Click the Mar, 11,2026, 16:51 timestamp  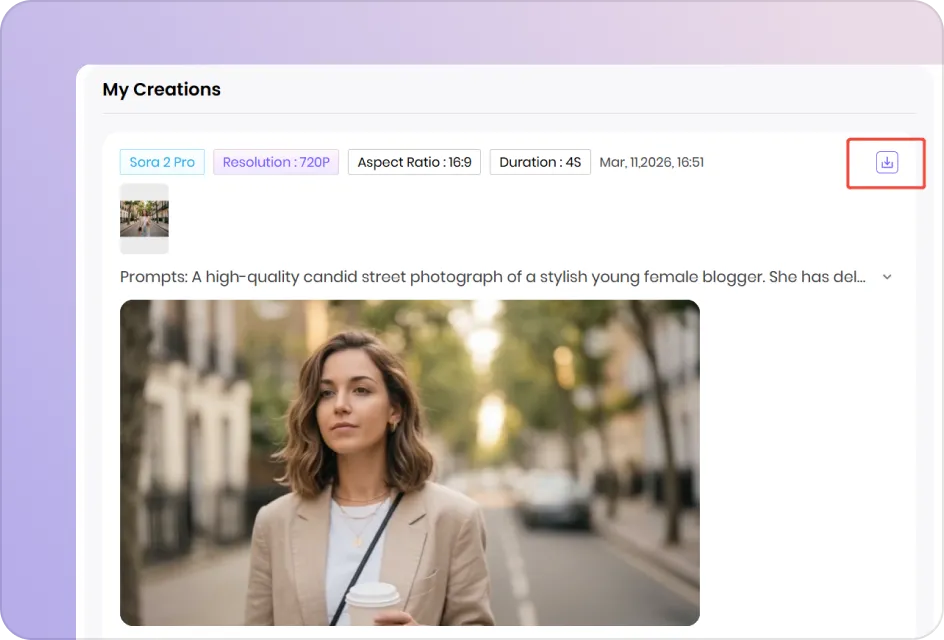click(651, 162)
